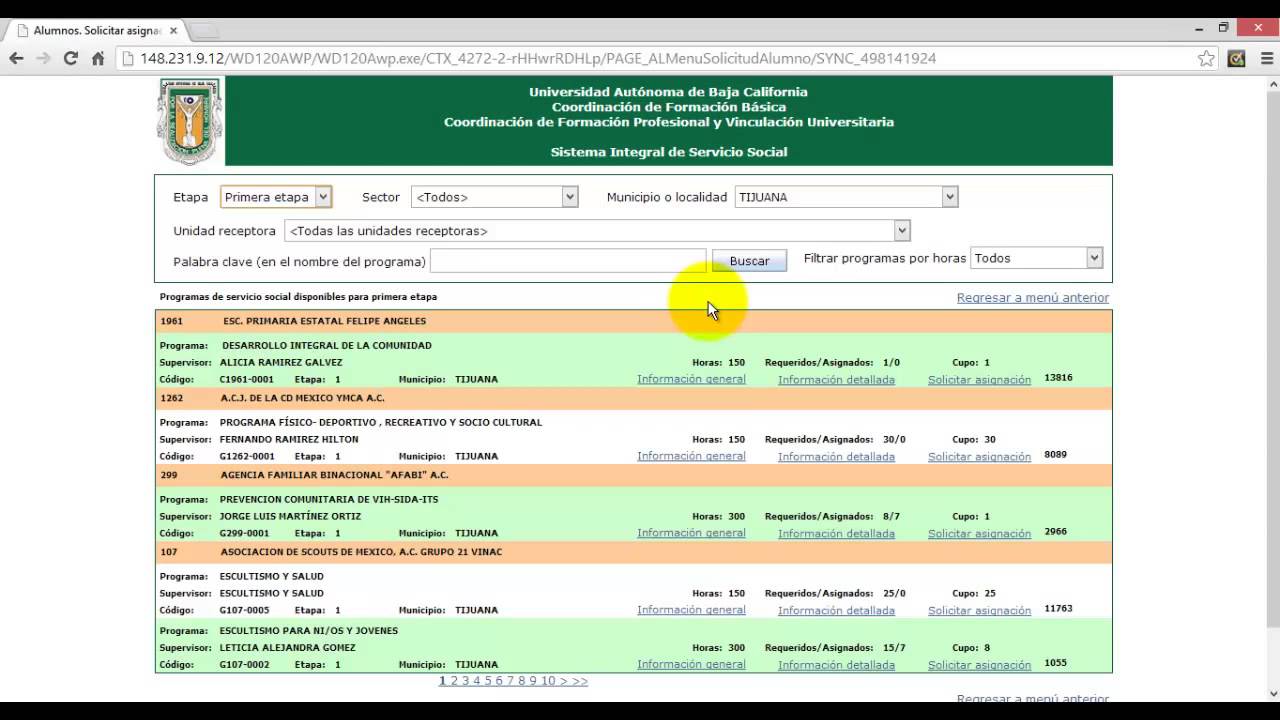The width and height of the screenshot is (1280, 720).
Task: Click the scrollbar up arrow
Action: point(1272,84)
